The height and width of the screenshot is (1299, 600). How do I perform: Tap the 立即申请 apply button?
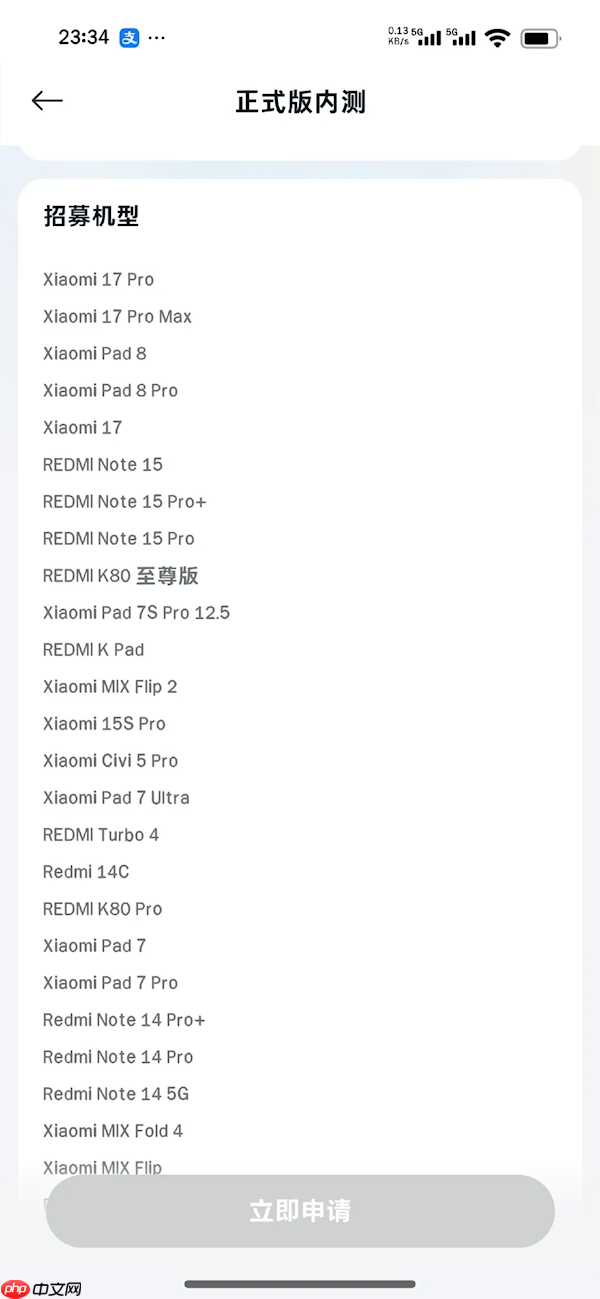299,1210
